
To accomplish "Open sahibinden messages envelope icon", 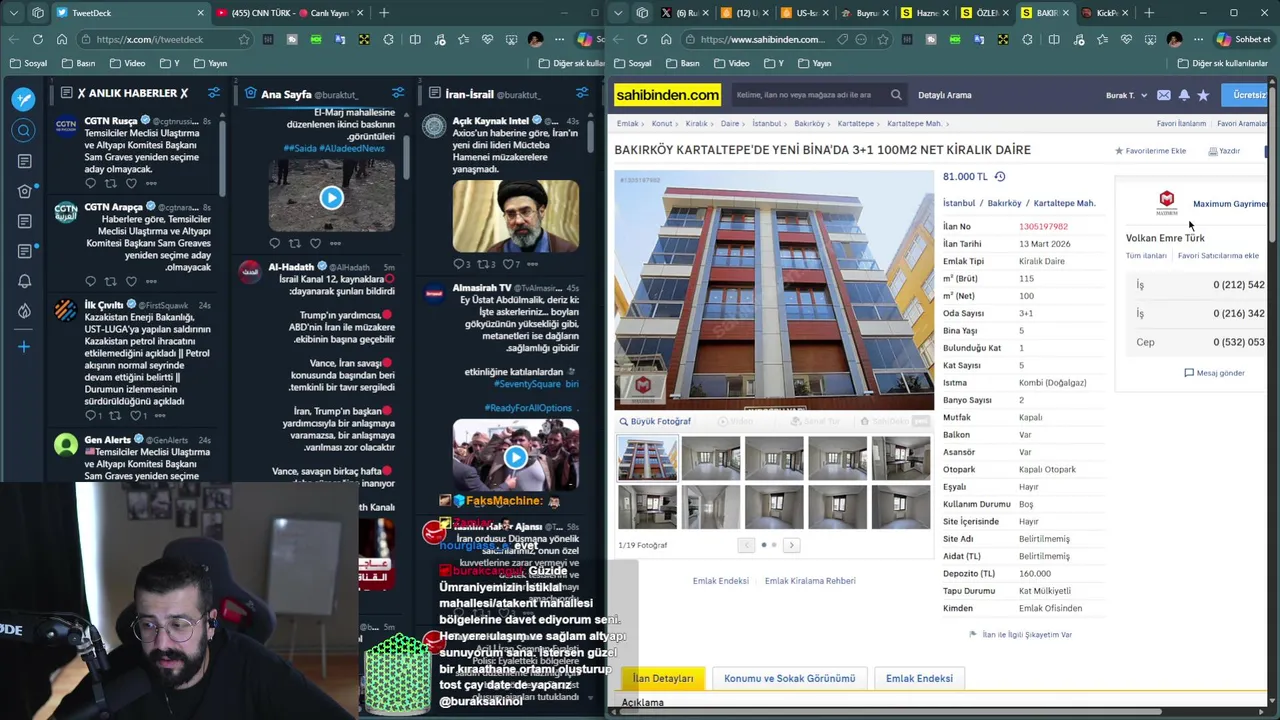I will pyautogui.click(x=1164, y=95).
